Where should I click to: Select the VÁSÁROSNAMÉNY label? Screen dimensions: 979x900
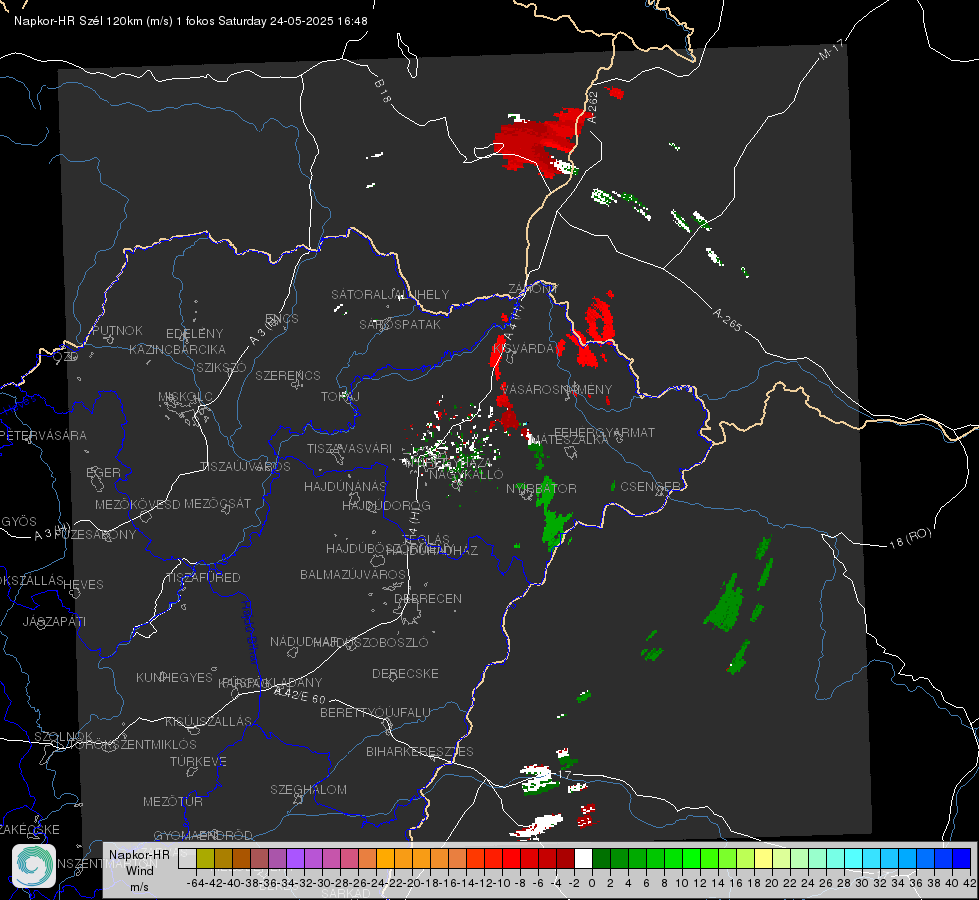click(x=556, y=389)
